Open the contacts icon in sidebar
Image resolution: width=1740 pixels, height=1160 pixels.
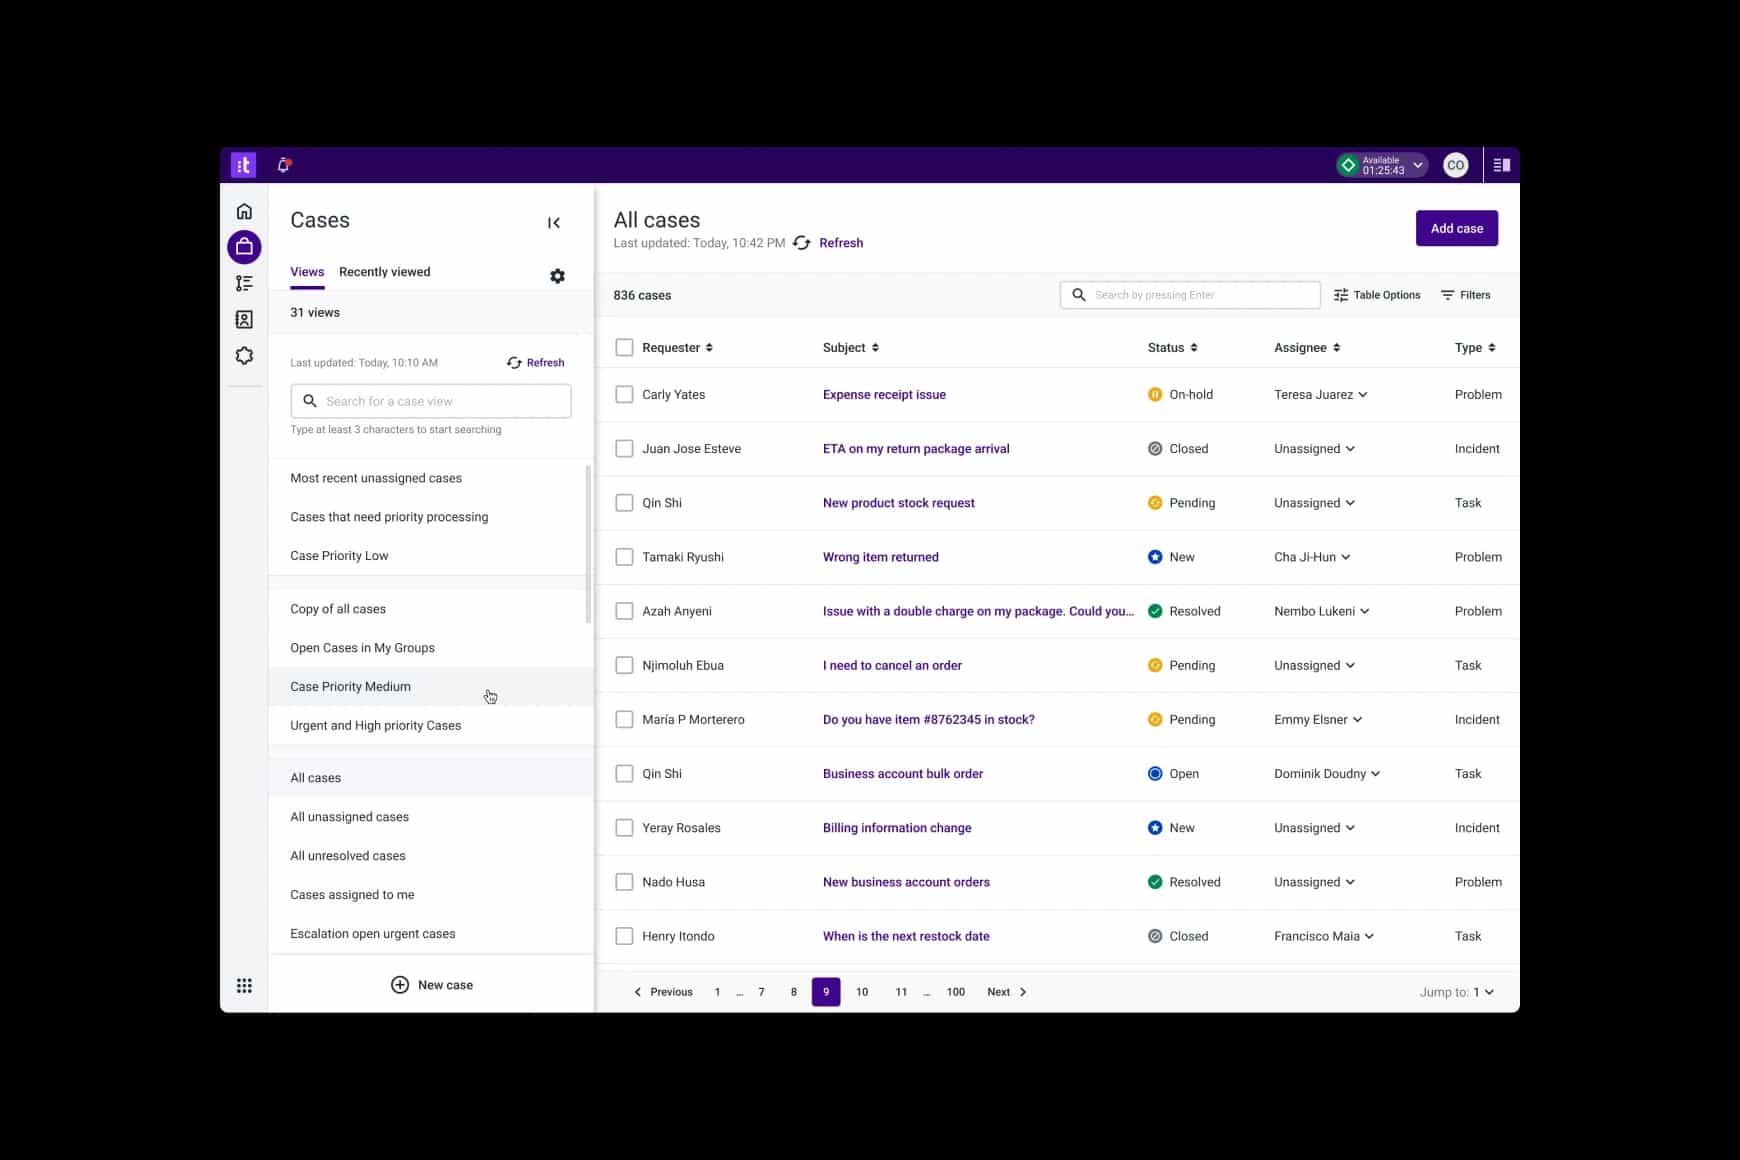tap(244, 320)
